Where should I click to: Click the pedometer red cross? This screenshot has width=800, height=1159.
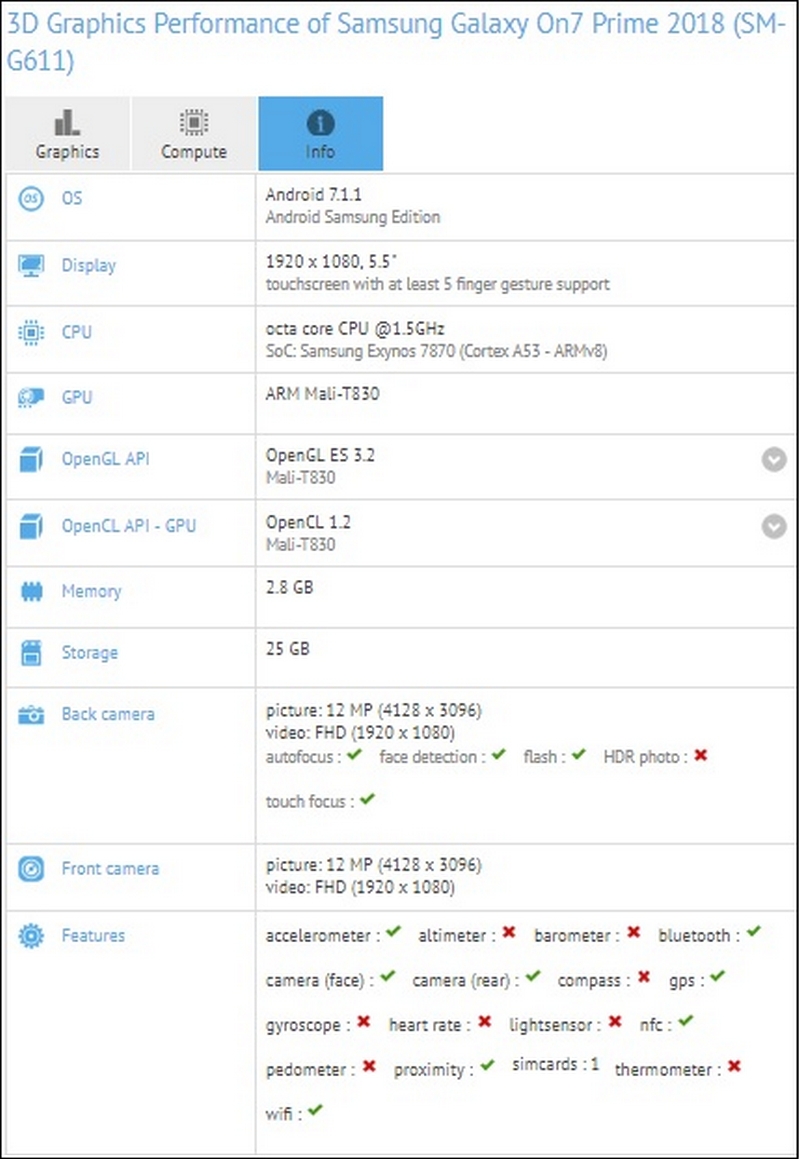369,1066
